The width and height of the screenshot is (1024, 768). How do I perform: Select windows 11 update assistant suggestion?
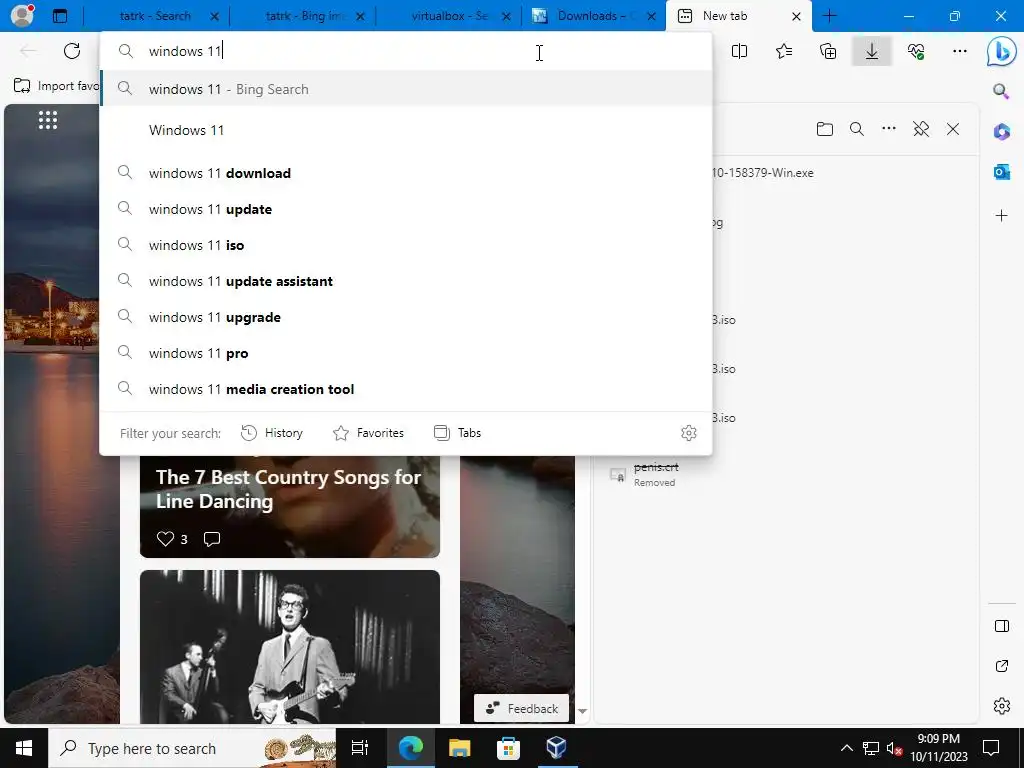click(406, 281)
